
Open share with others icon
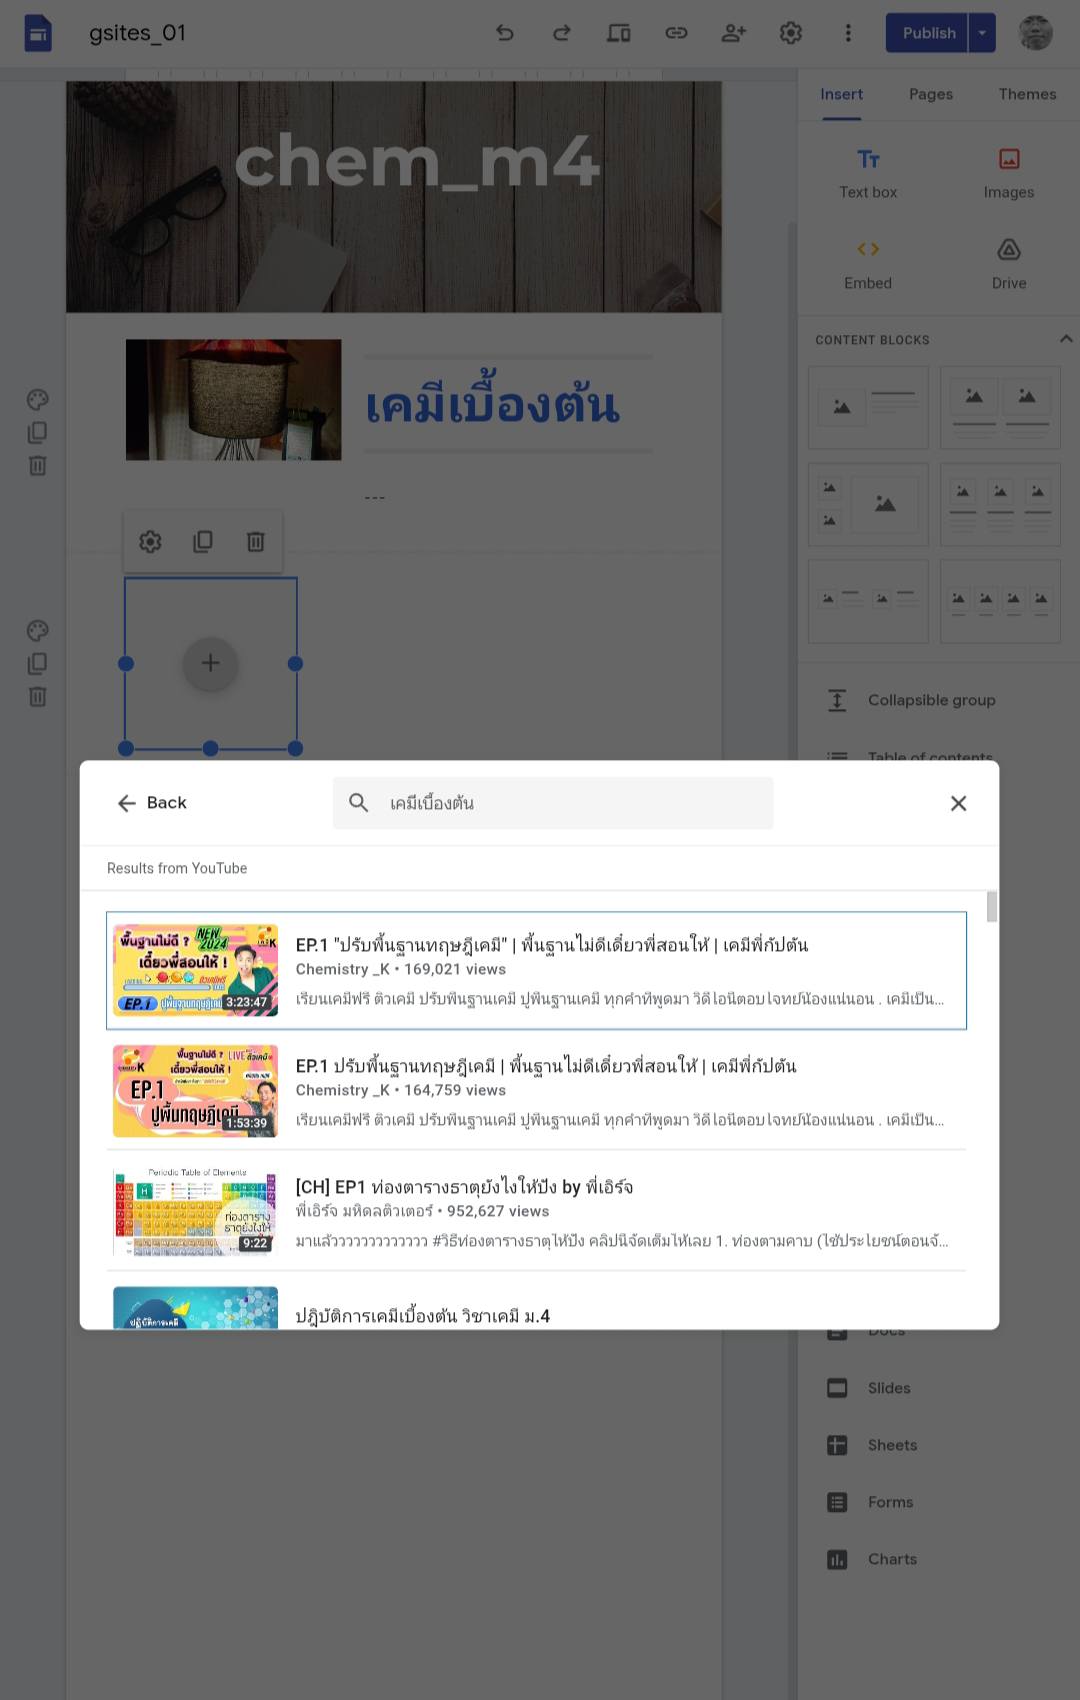coord(733,33)
